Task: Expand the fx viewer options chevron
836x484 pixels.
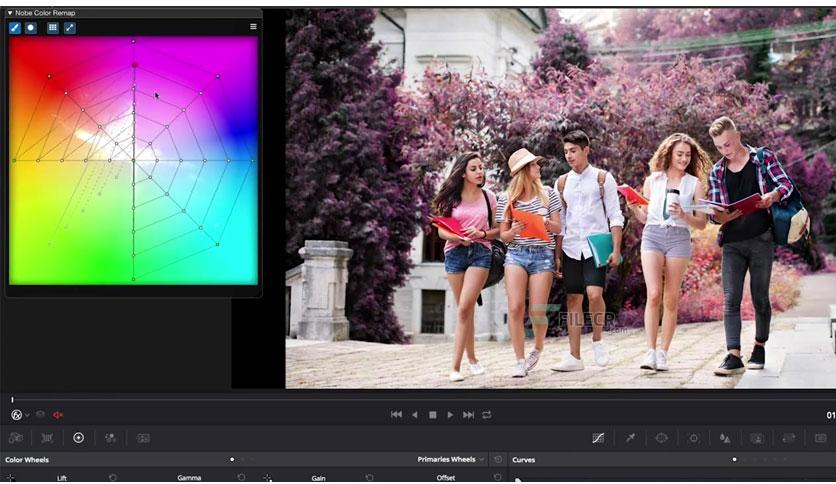Action: [27, 415]
